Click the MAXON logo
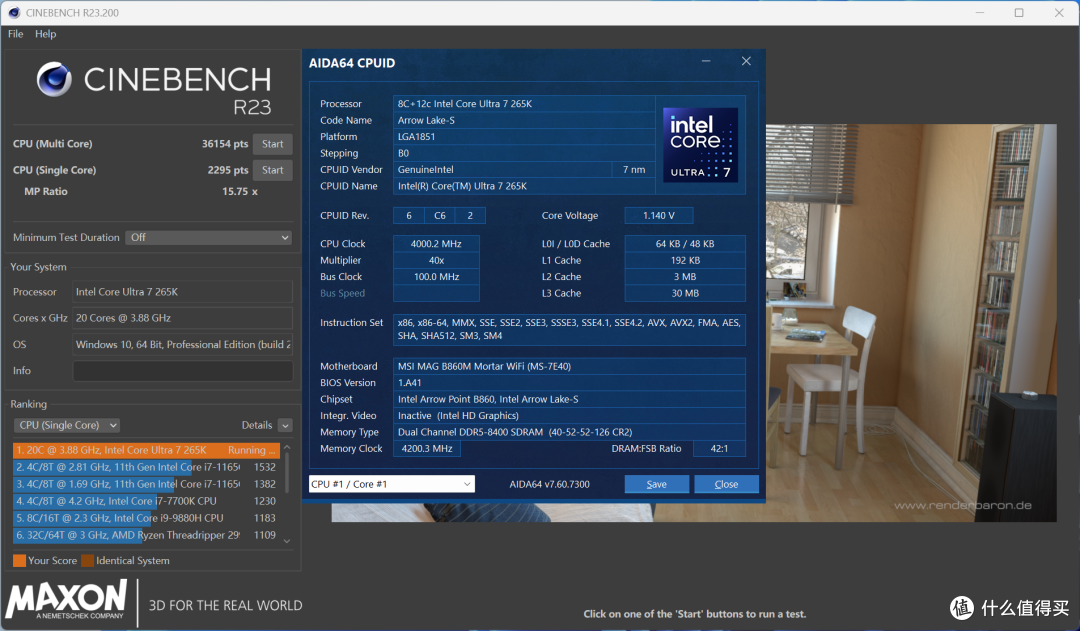Screen dimensions: 1080x631 (67, 599)
